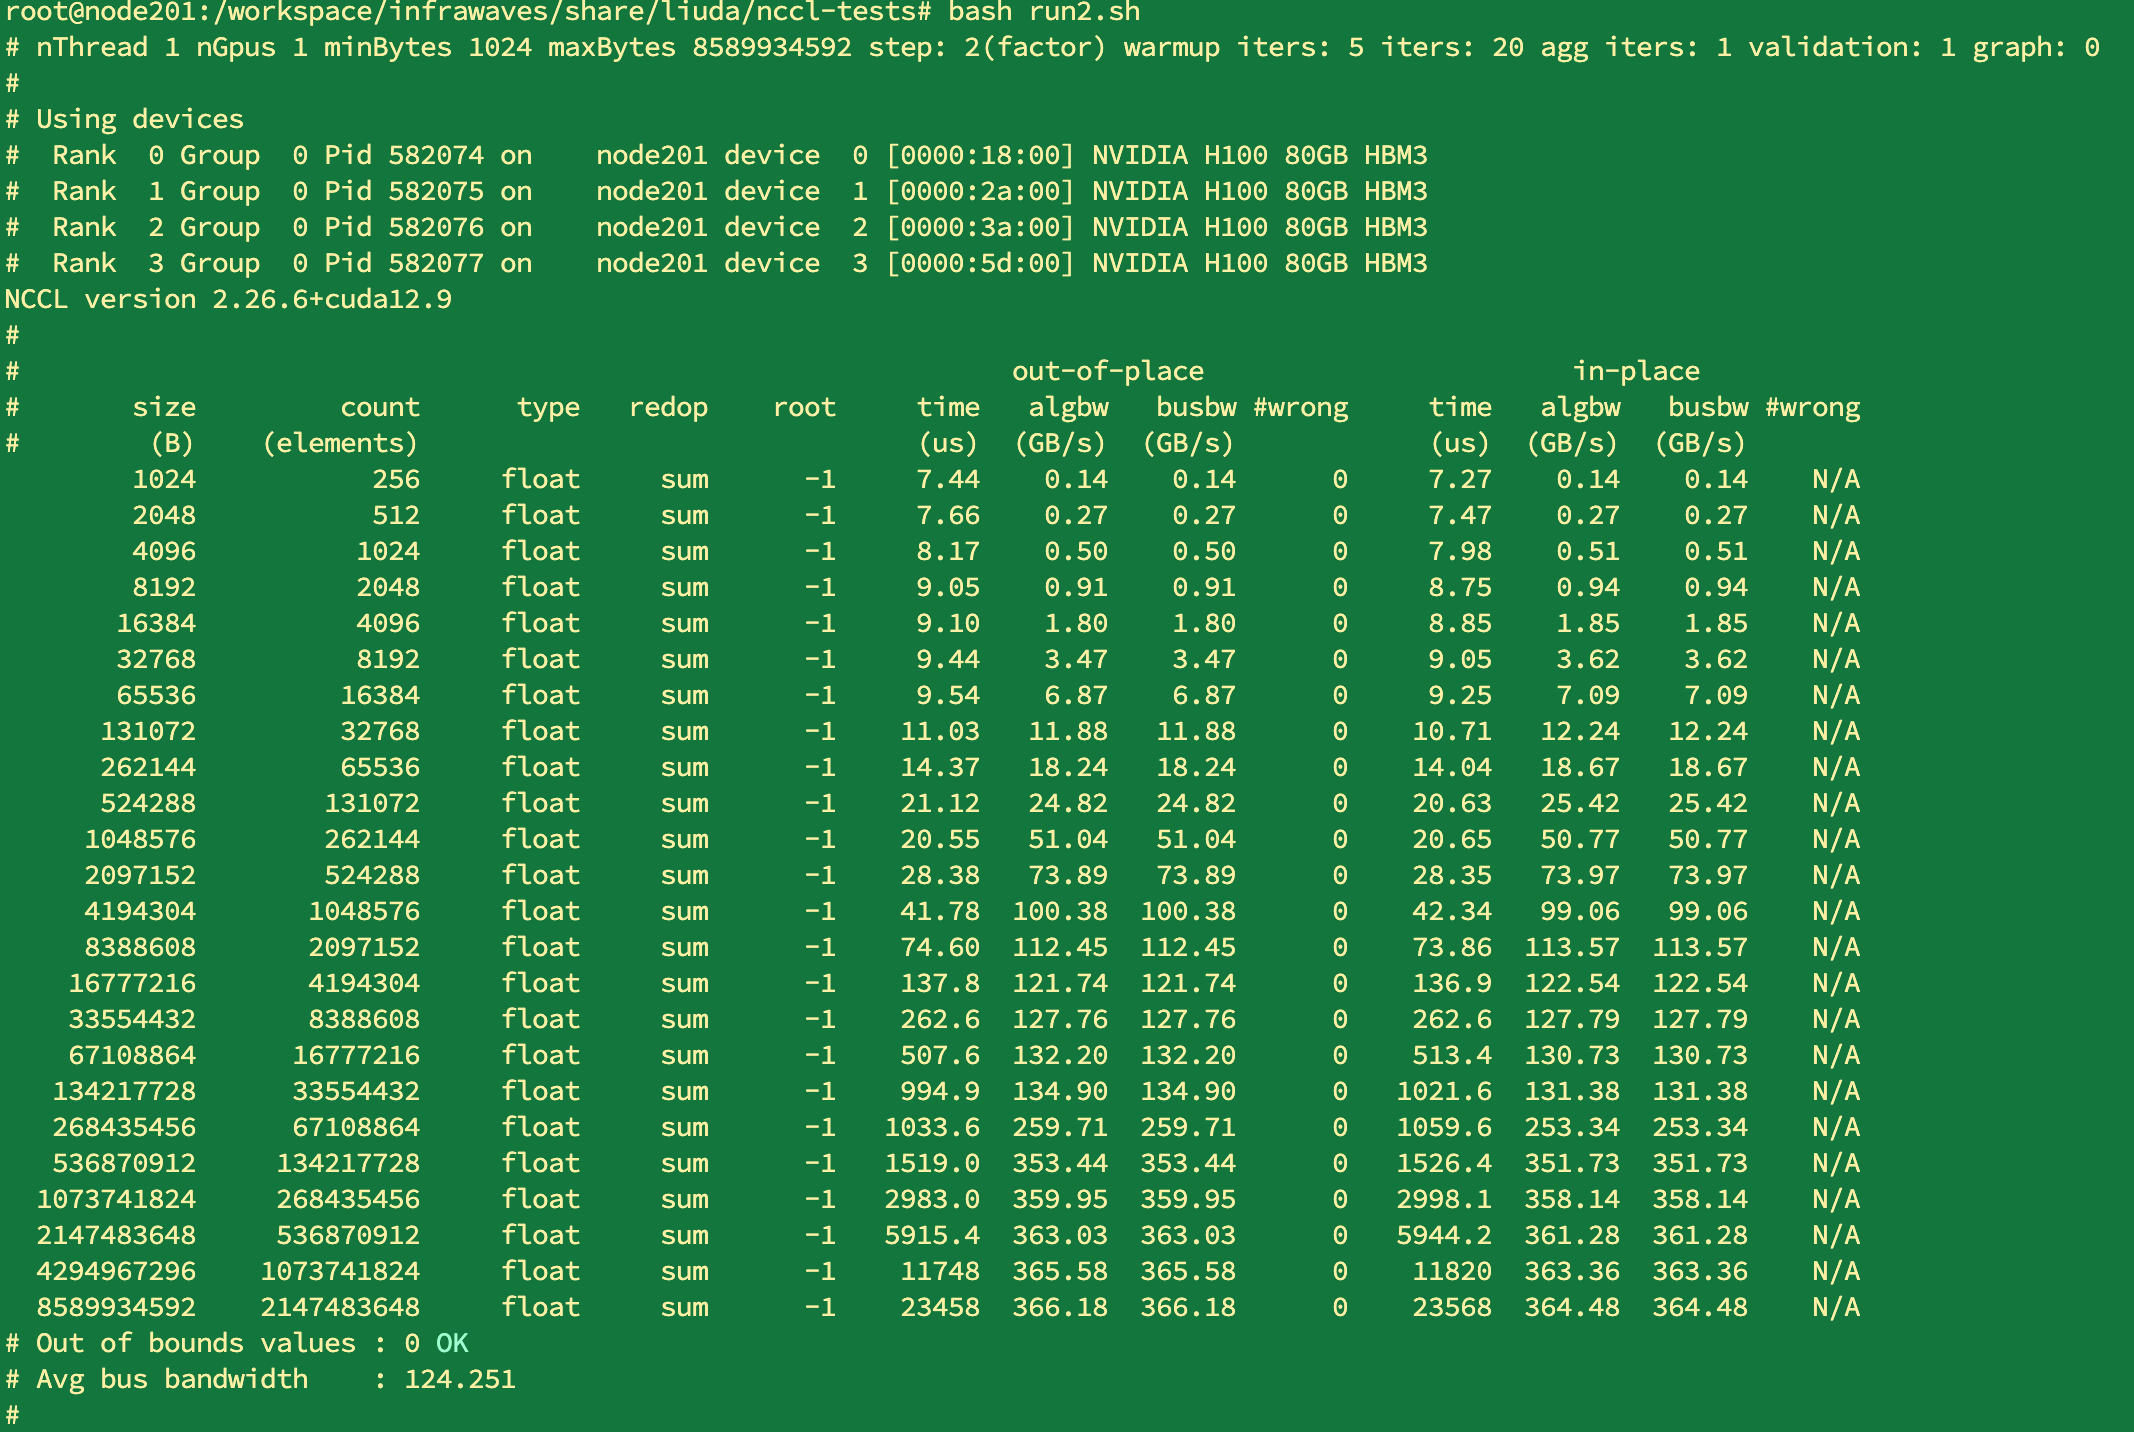Click the 'size' column header
Viewport: 2134px width, 1432px height.
(x=164, y=407)
